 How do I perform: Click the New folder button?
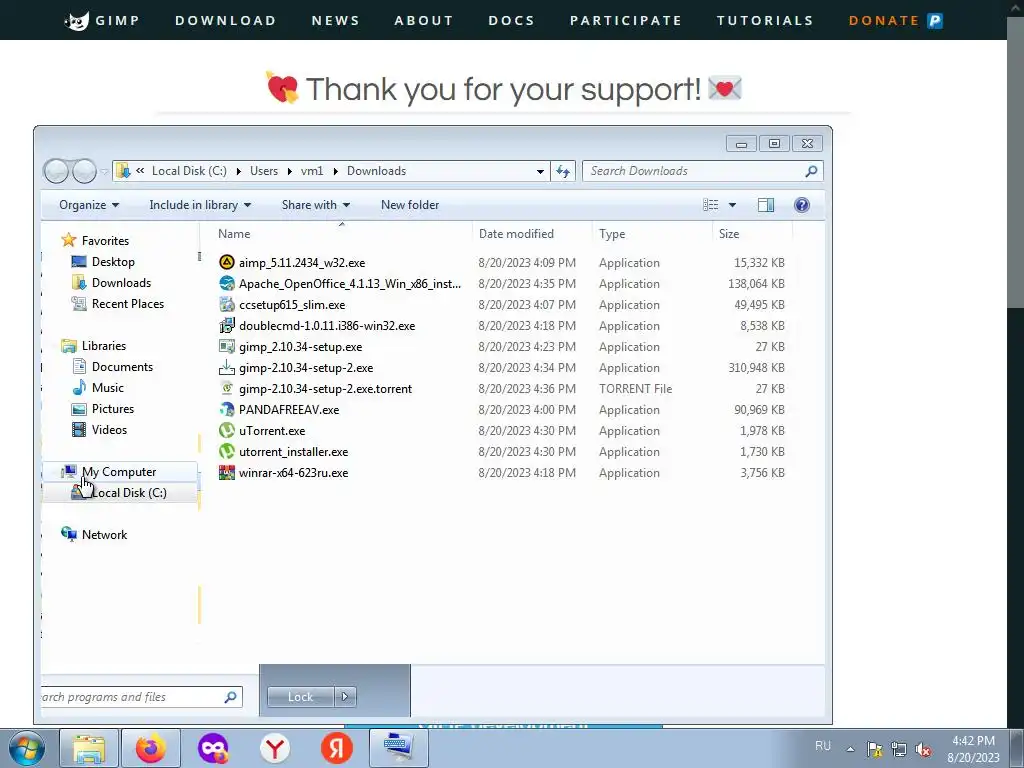coord(410,205)
